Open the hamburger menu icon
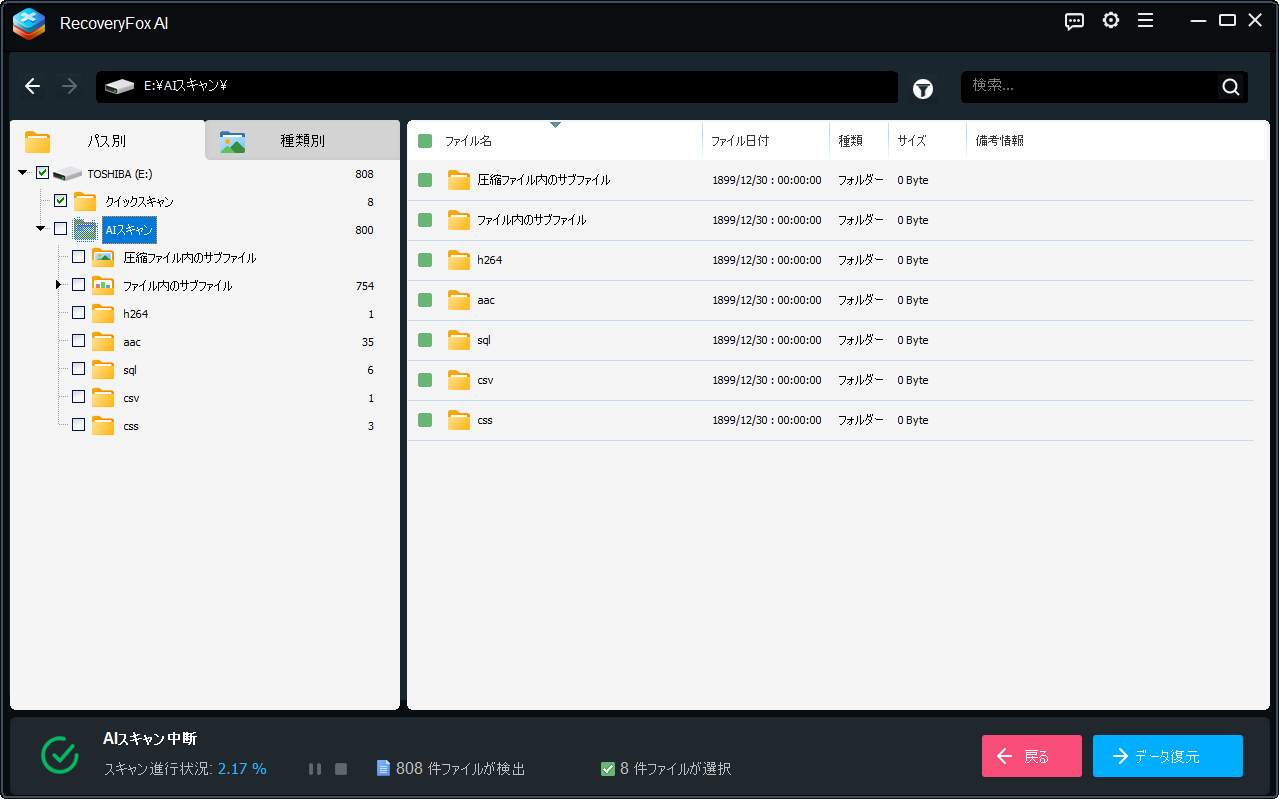1279x799 pixels. coord(1145,21)
